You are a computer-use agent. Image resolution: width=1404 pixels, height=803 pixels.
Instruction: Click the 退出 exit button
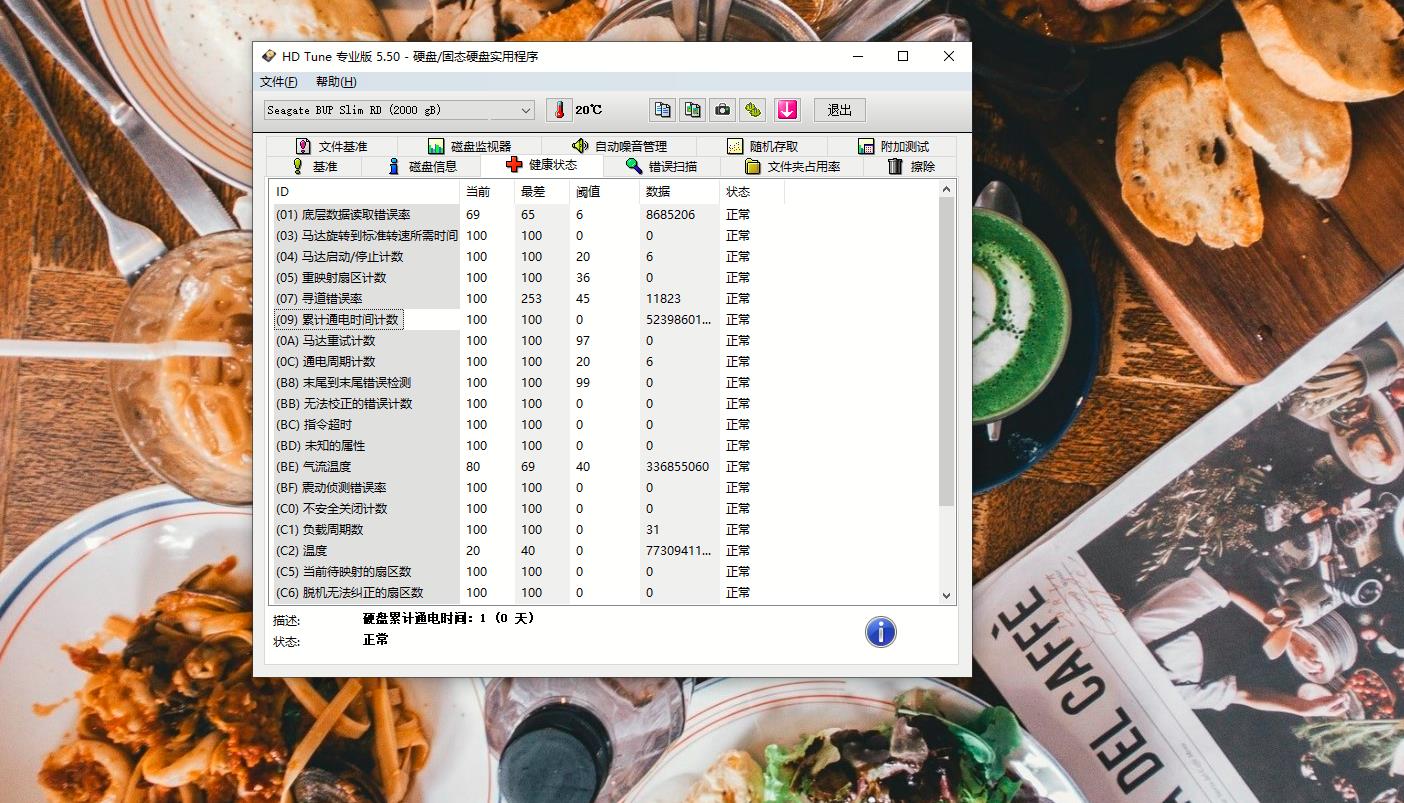839,109
